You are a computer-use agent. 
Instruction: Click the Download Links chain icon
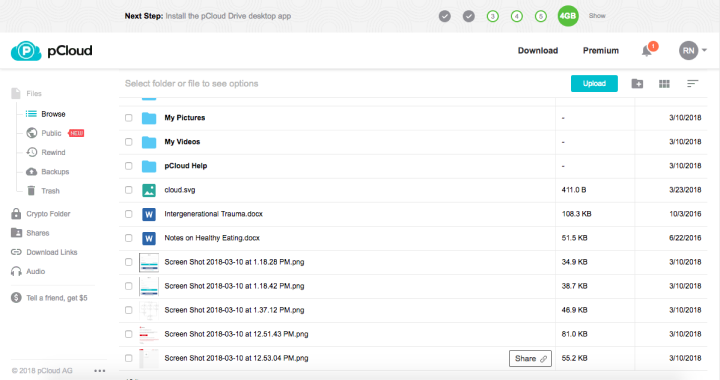coord(16,252)
